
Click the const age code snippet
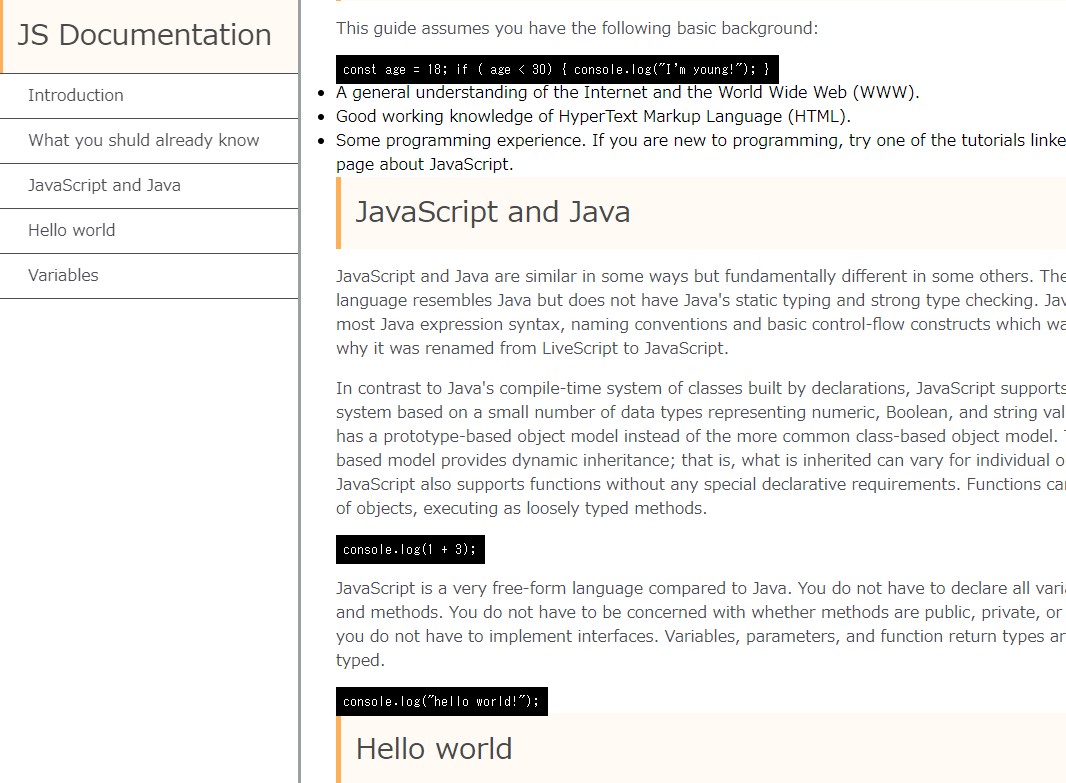coord(556,69)
